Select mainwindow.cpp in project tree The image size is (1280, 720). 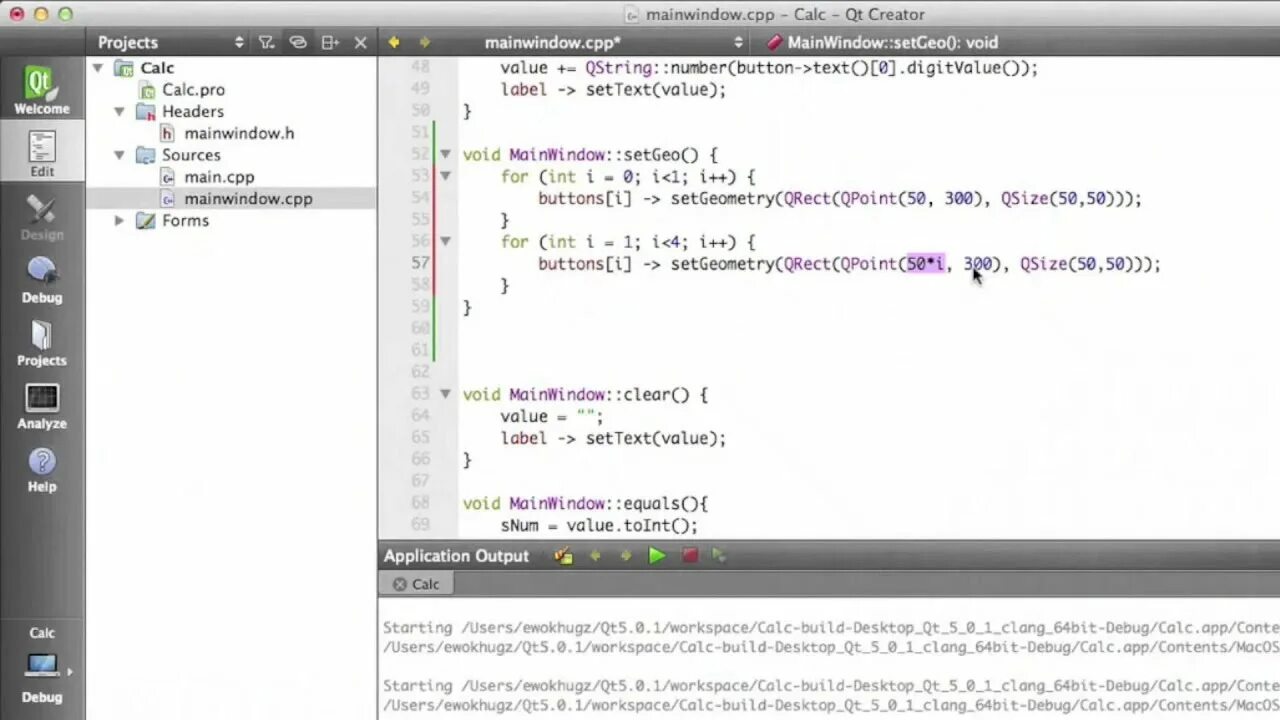(x=231, y=198)
